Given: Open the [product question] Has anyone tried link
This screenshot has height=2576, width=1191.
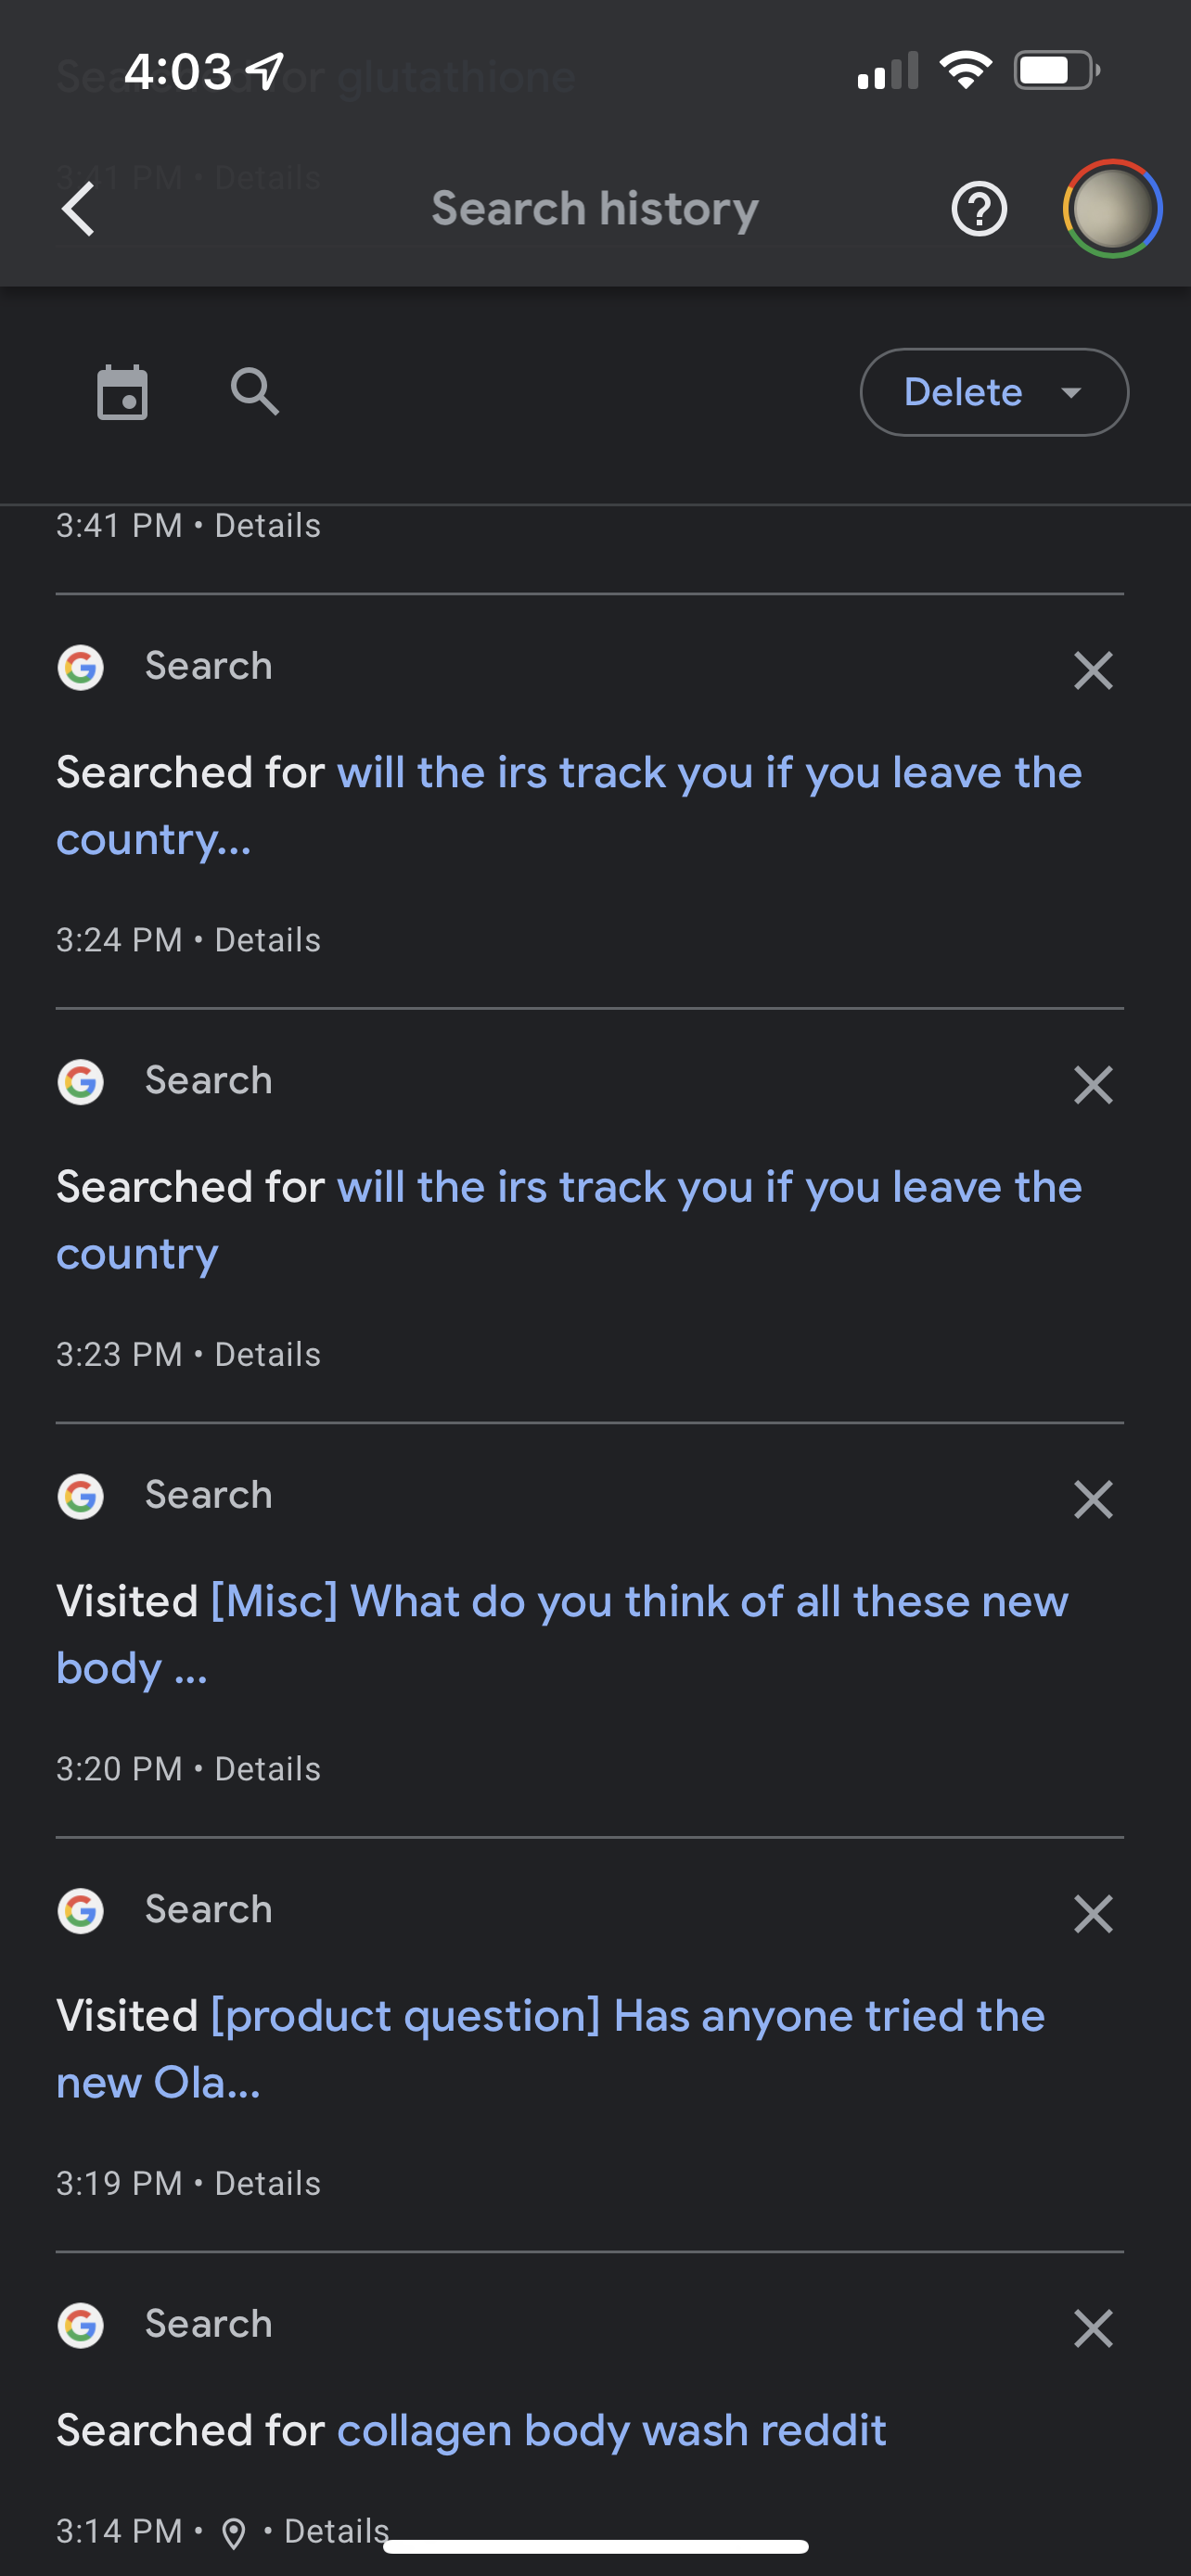Looking at the screenshot, I should [627, 2017].
